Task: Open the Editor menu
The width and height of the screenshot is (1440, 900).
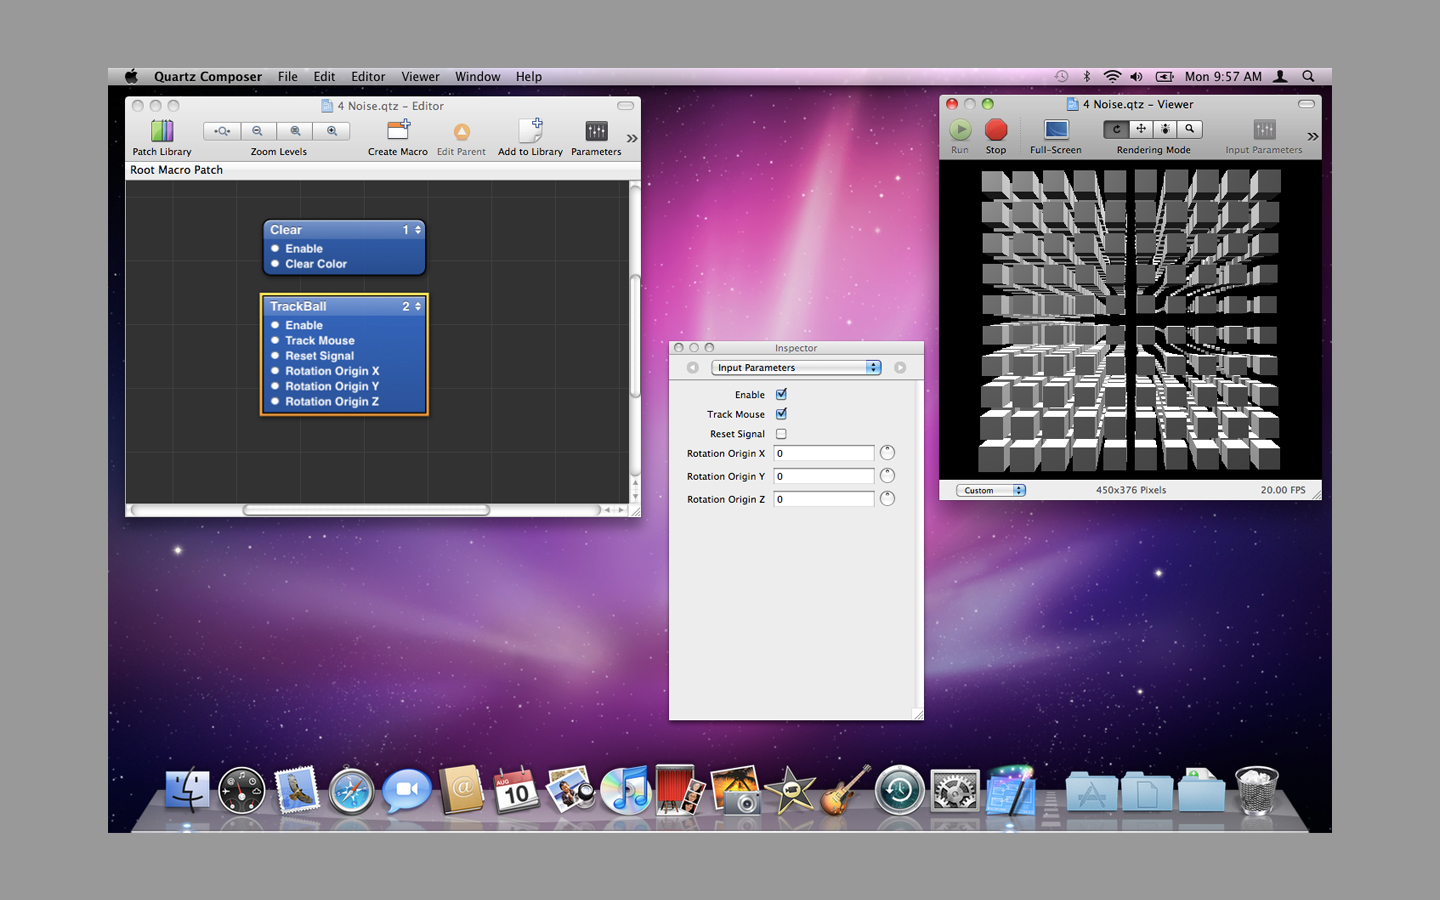Action: point(368,77)
